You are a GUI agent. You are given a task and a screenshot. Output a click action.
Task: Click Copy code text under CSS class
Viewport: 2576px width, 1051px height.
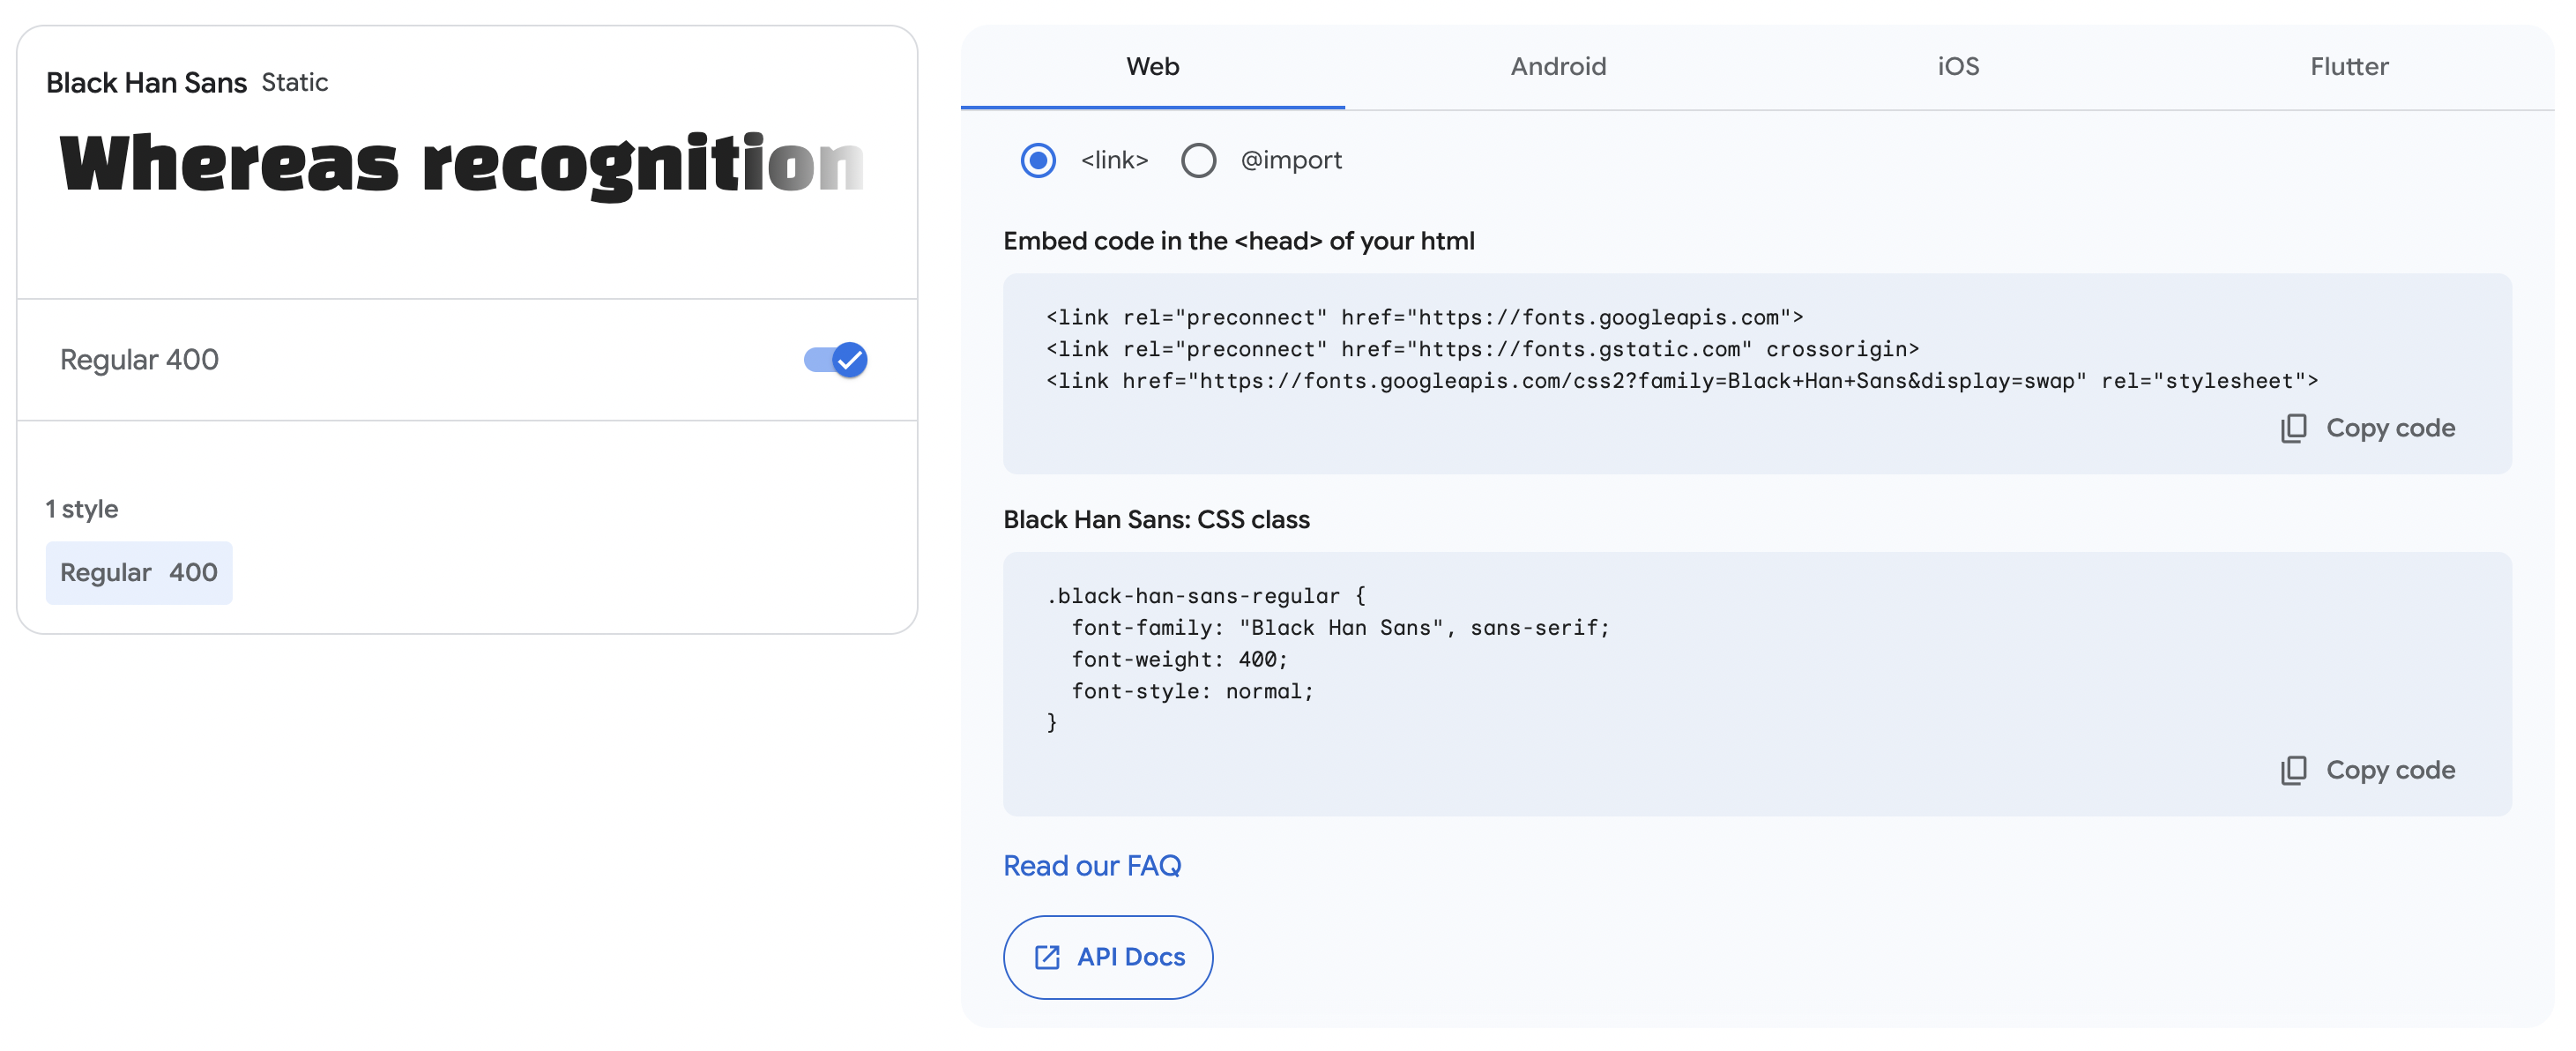pyautogui.click(x=2389, y=770)
